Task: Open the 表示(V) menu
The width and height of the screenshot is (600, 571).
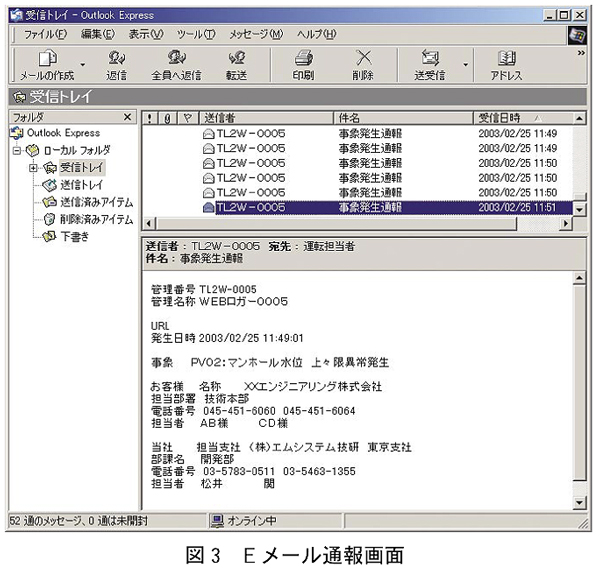Action: click(x=146, y=34)
